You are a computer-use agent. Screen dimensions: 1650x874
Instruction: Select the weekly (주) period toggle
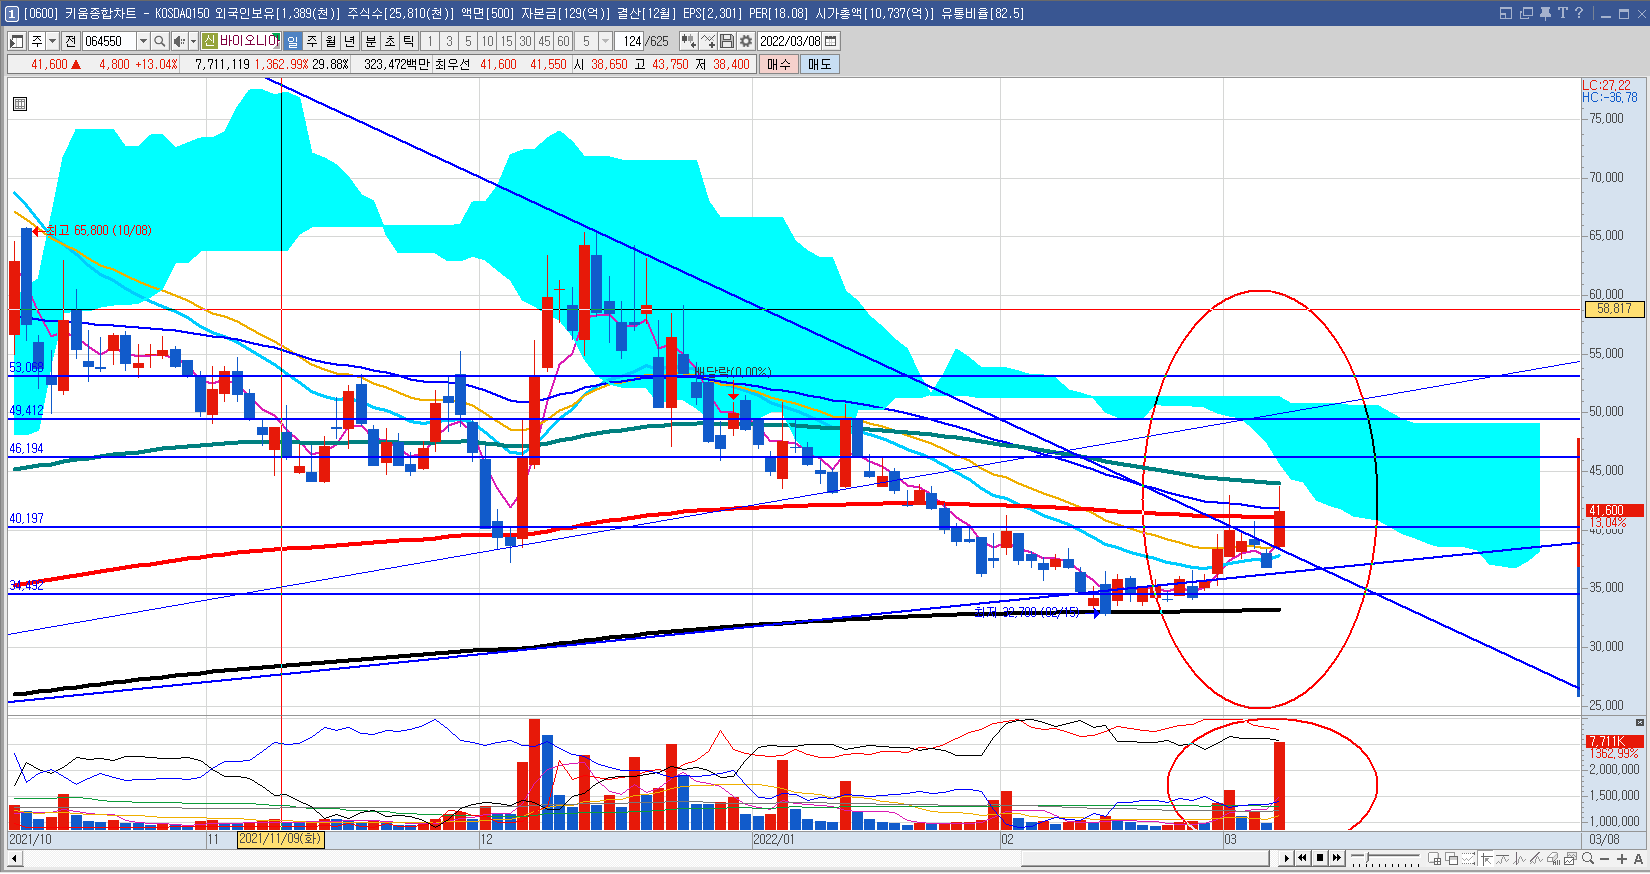(312, 41)
